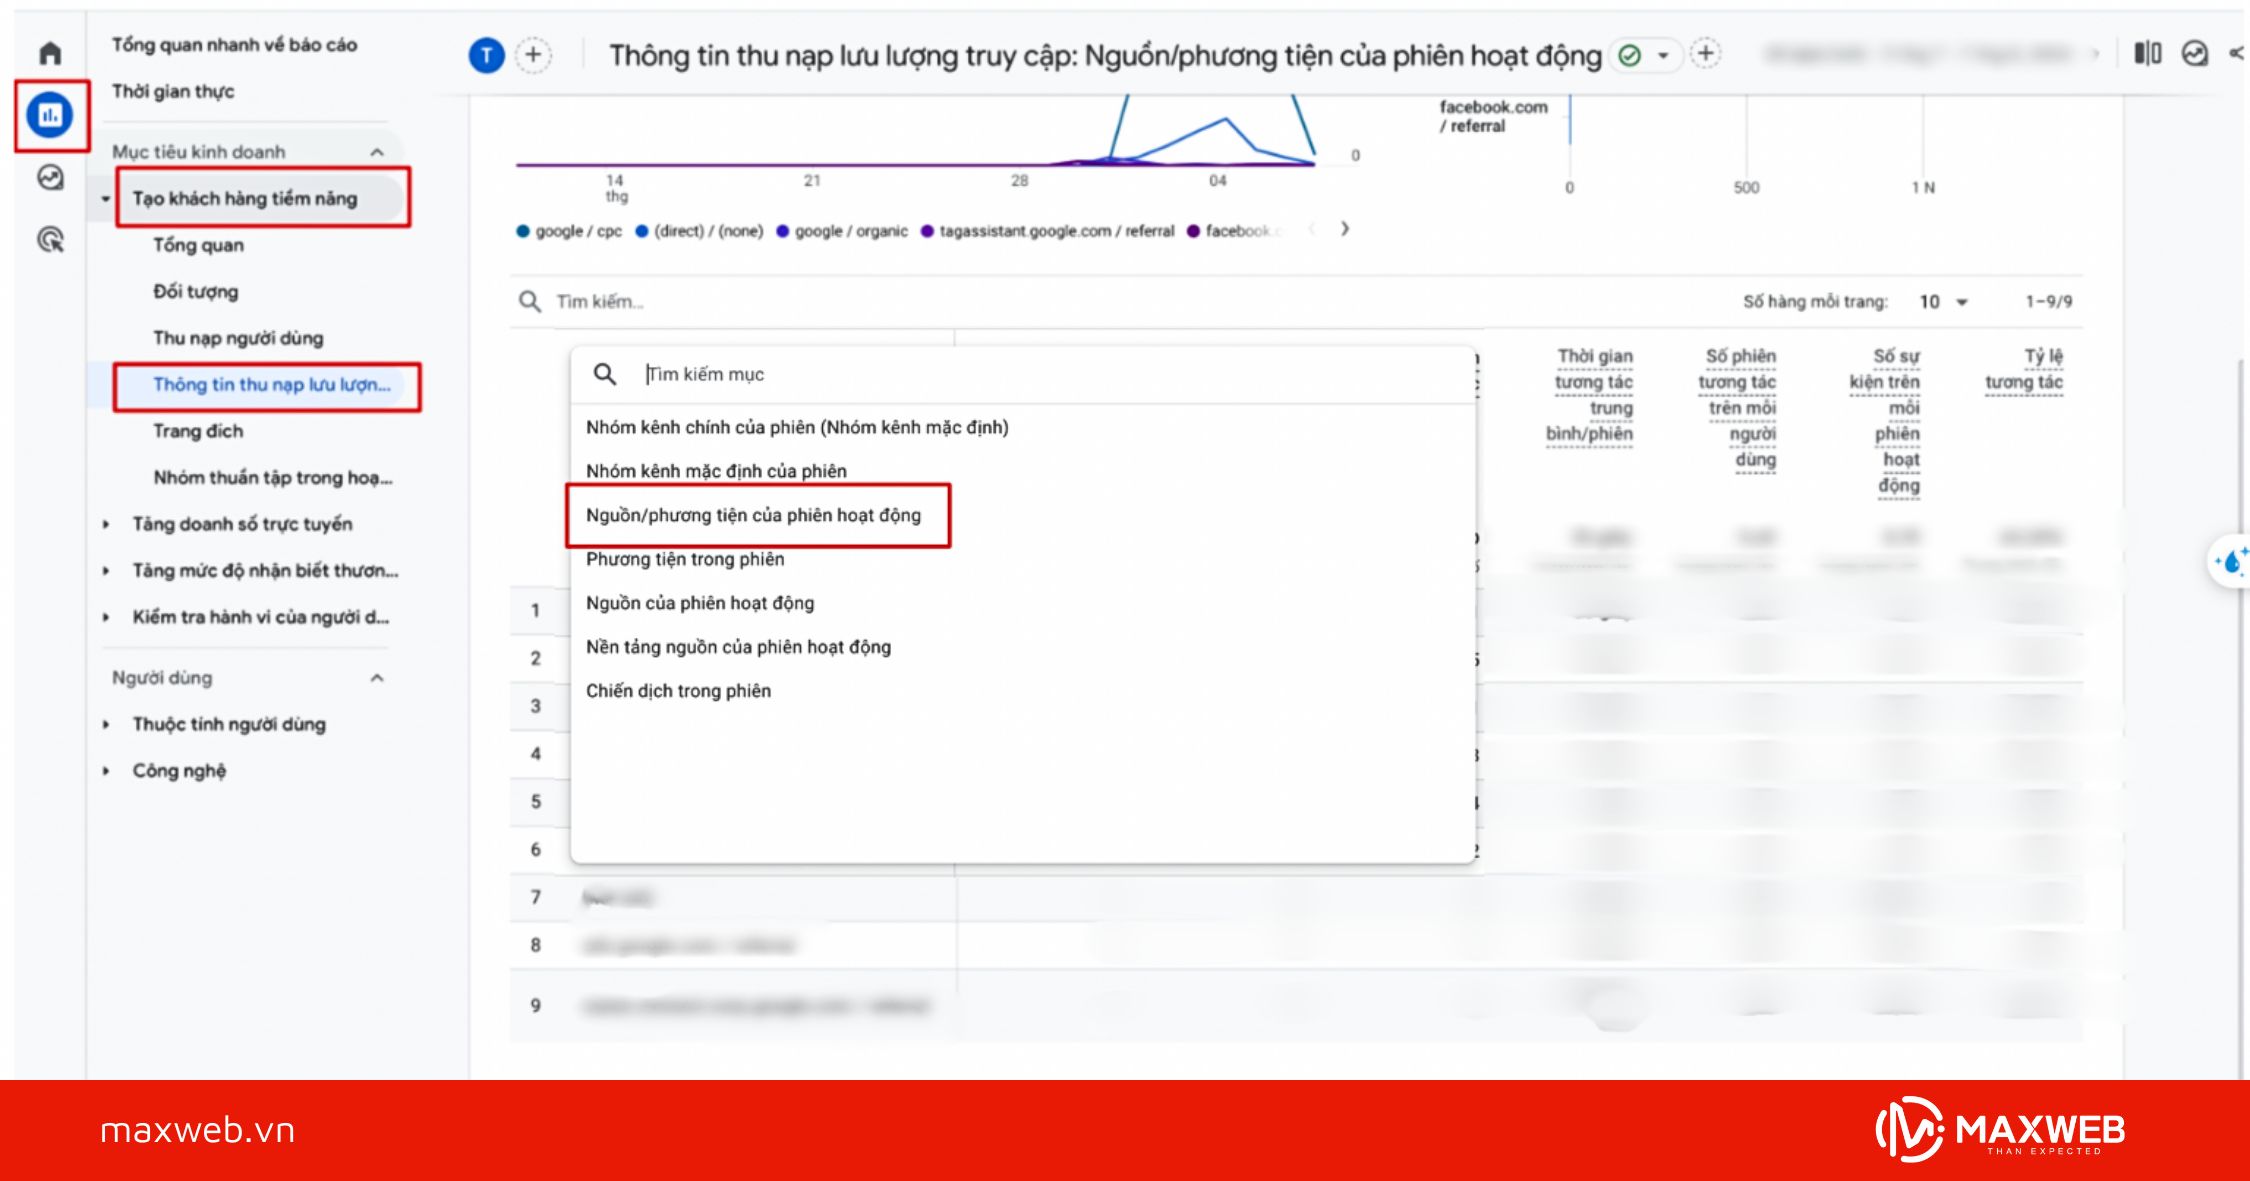Open the Home icon in left rail

tap(50, 52)
